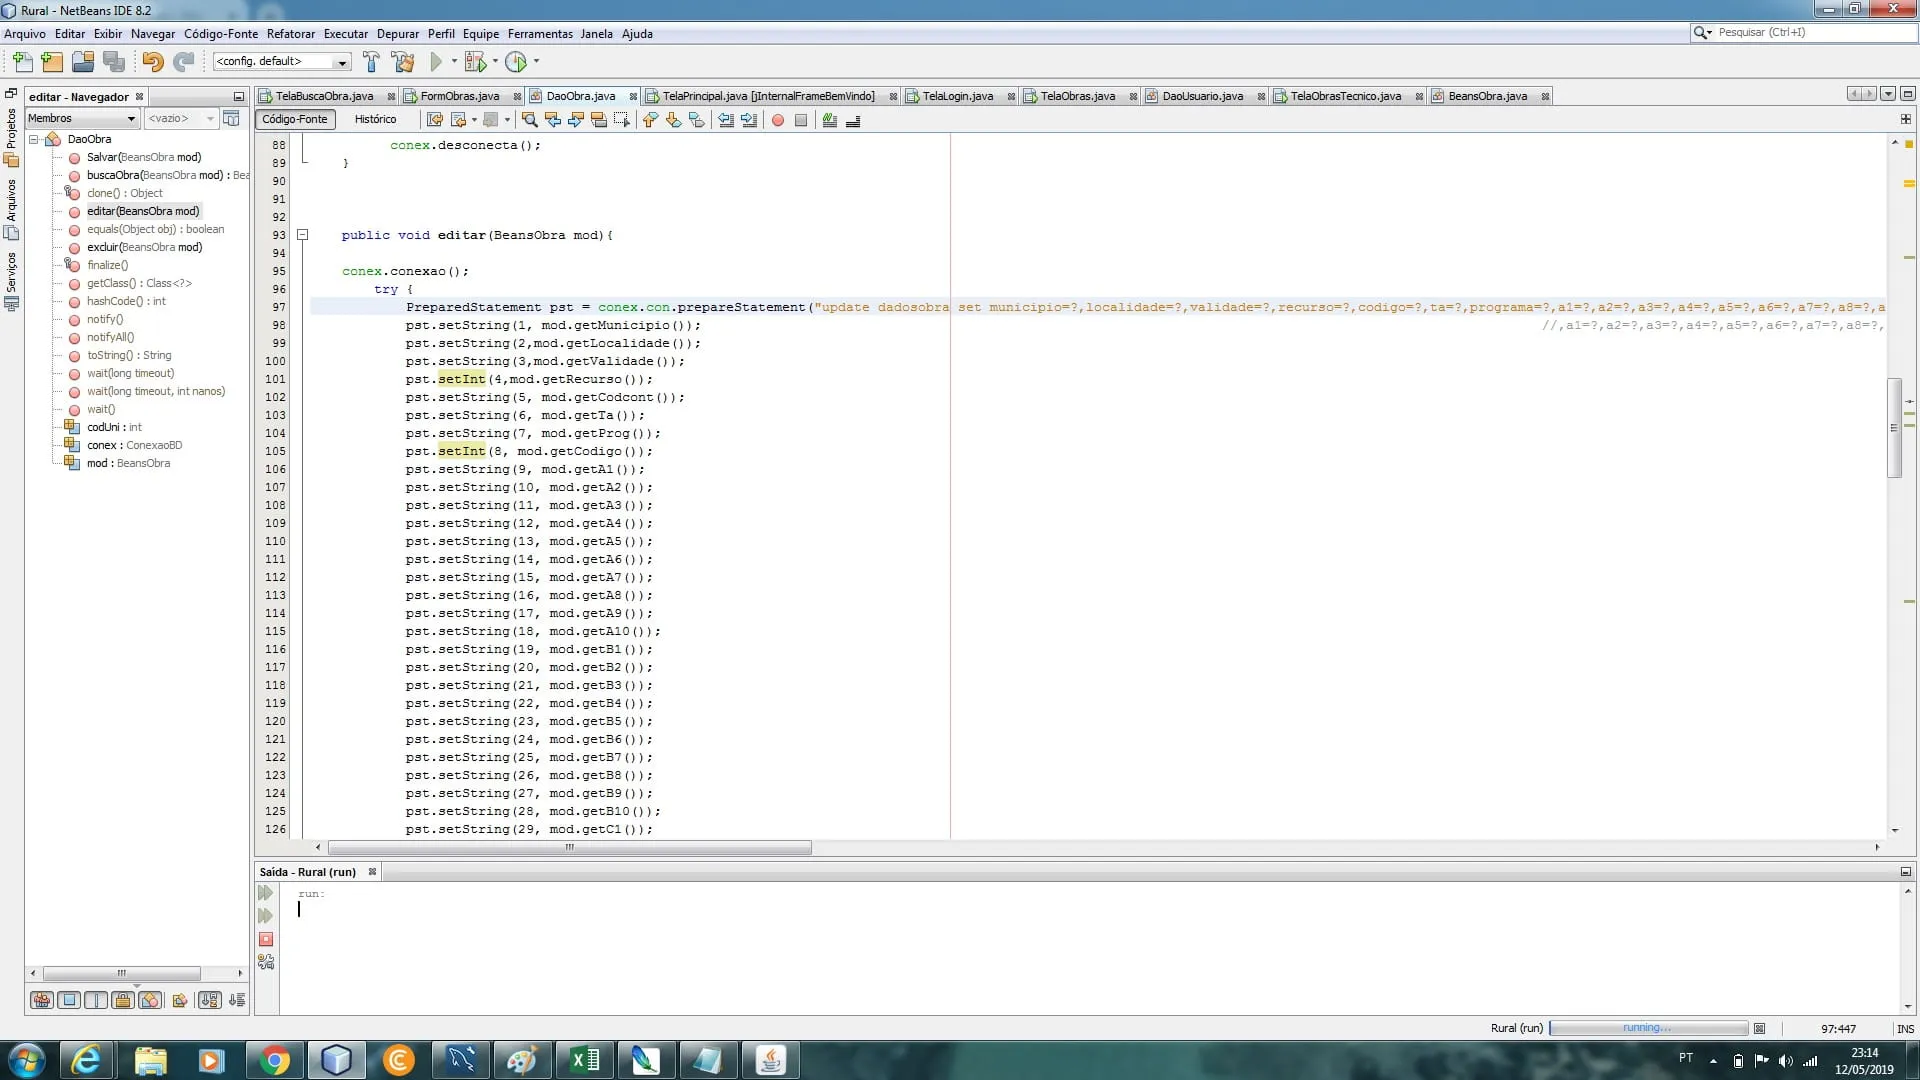This screenshot has width=1920, height=1080.
Task: Click the Build Project hammer icon
Action: [x=371, y=62]
